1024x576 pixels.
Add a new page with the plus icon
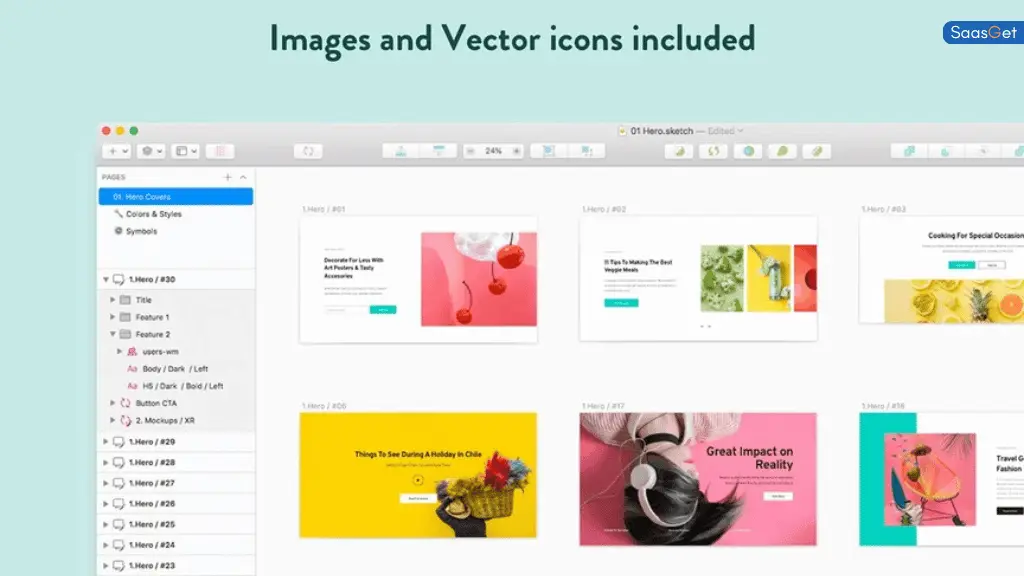coord(228,178)
